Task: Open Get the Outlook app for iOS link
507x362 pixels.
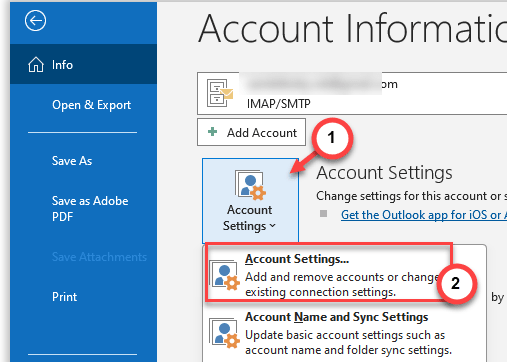Action: (x=424, y=215)
